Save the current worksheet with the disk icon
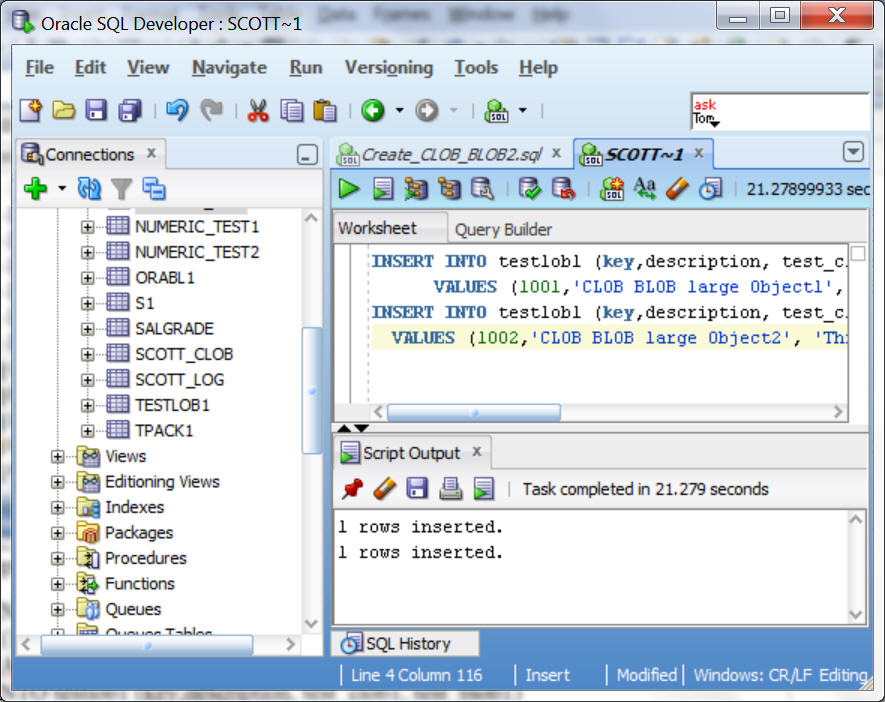885x702 pixels. 97,110
